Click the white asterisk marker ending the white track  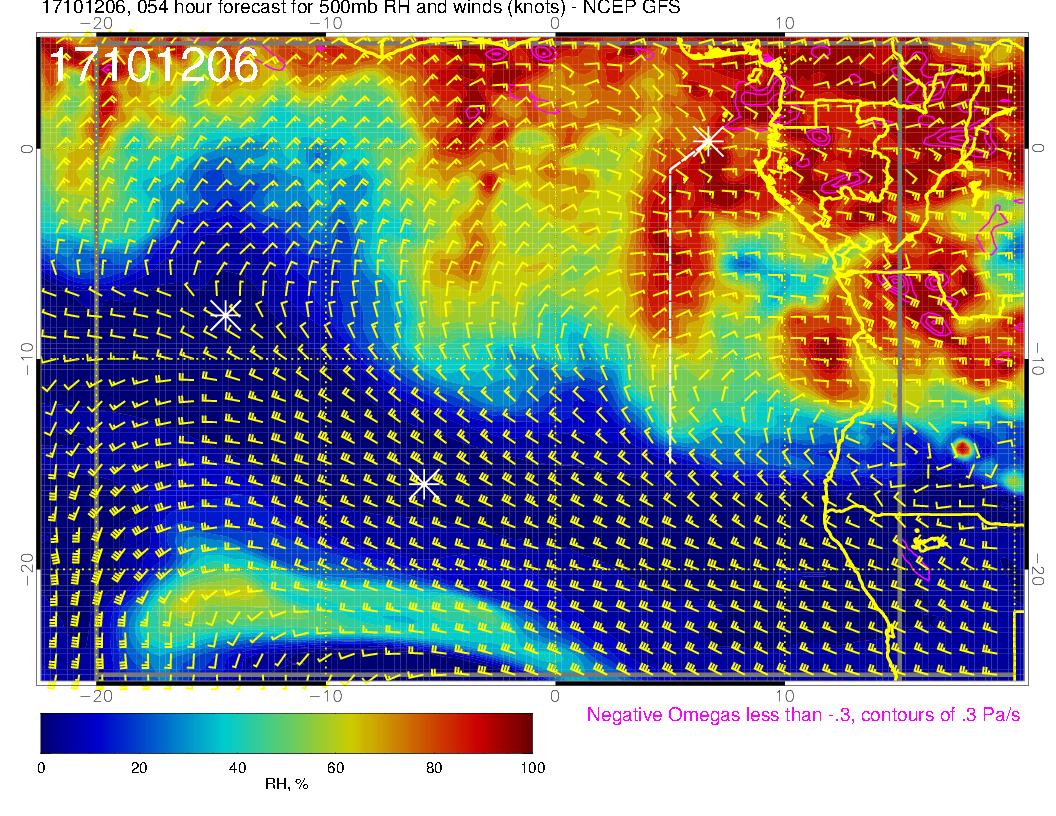pos(708,141)
